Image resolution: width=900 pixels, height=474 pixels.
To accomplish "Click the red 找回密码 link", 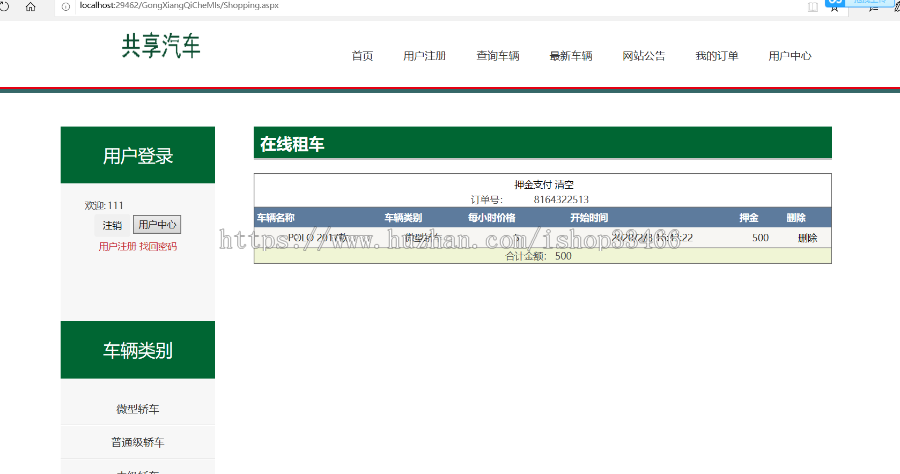I will pos(158,246).
